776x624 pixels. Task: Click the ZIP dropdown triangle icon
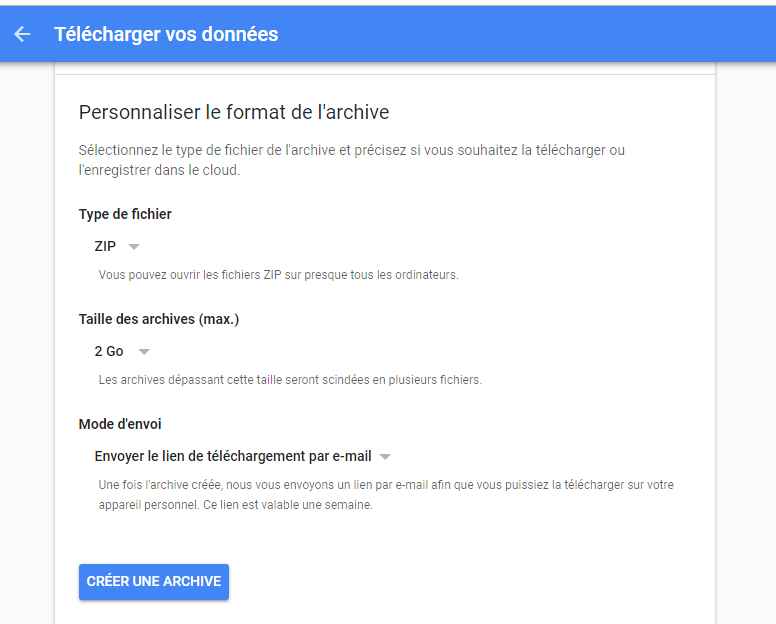(134, 246)
